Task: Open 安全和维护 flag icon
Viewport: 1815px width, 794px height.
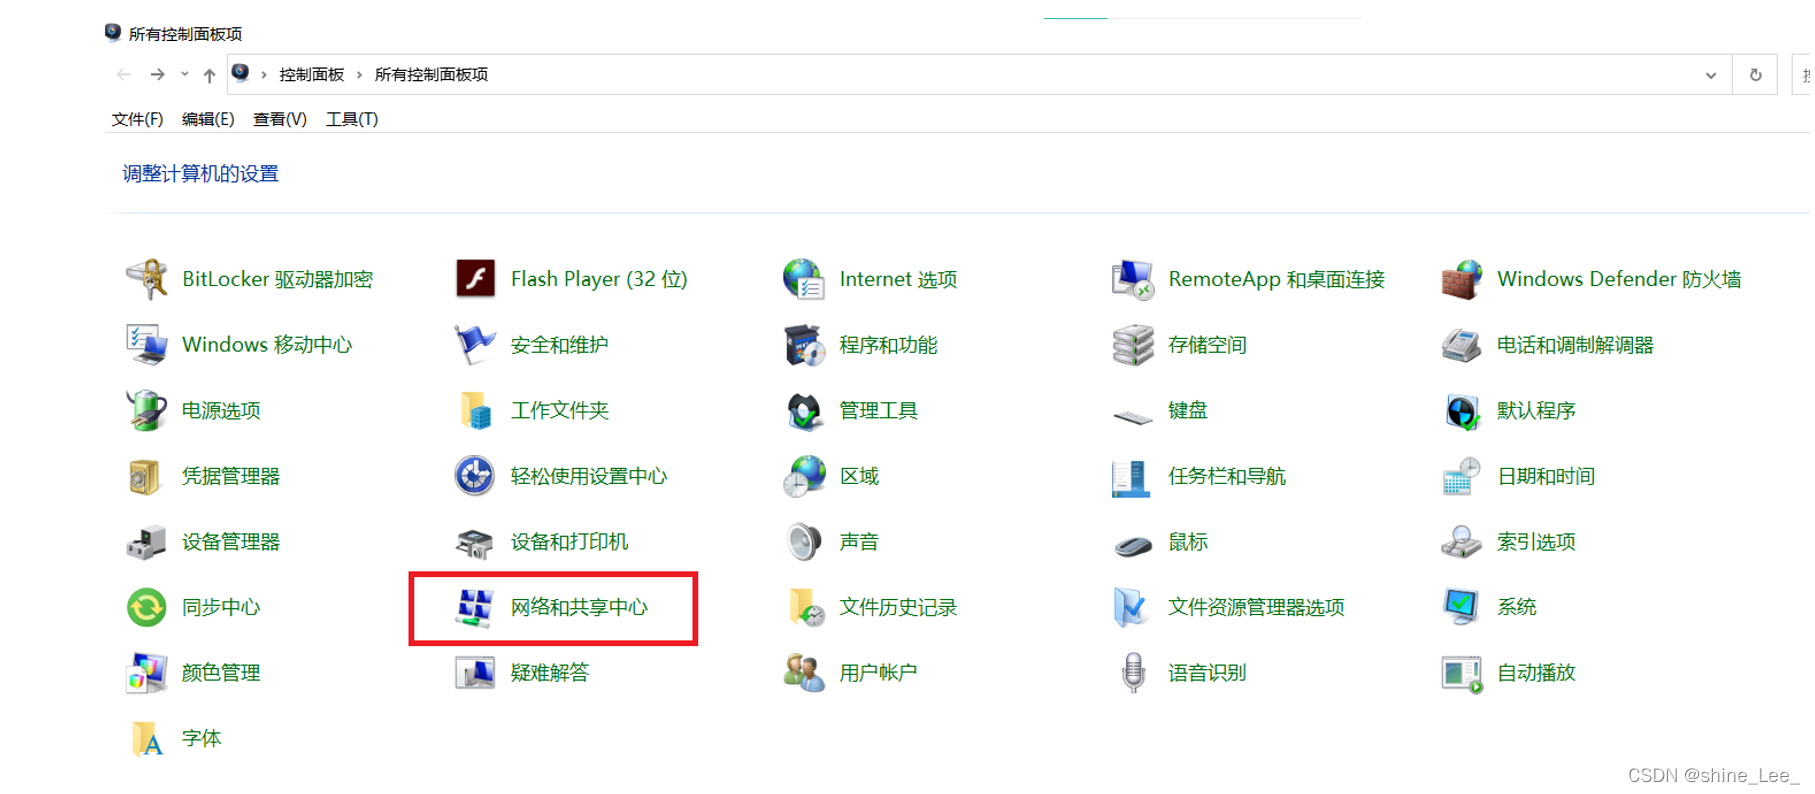Action: click(x=475, y=345)
